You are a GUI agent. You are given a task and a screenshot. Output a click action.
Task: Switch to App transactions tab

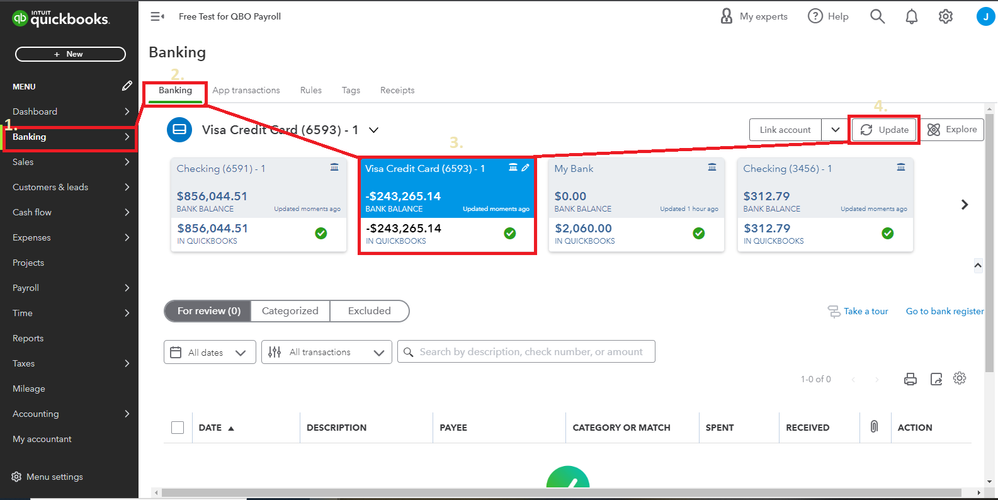click(x=246, y=90)
